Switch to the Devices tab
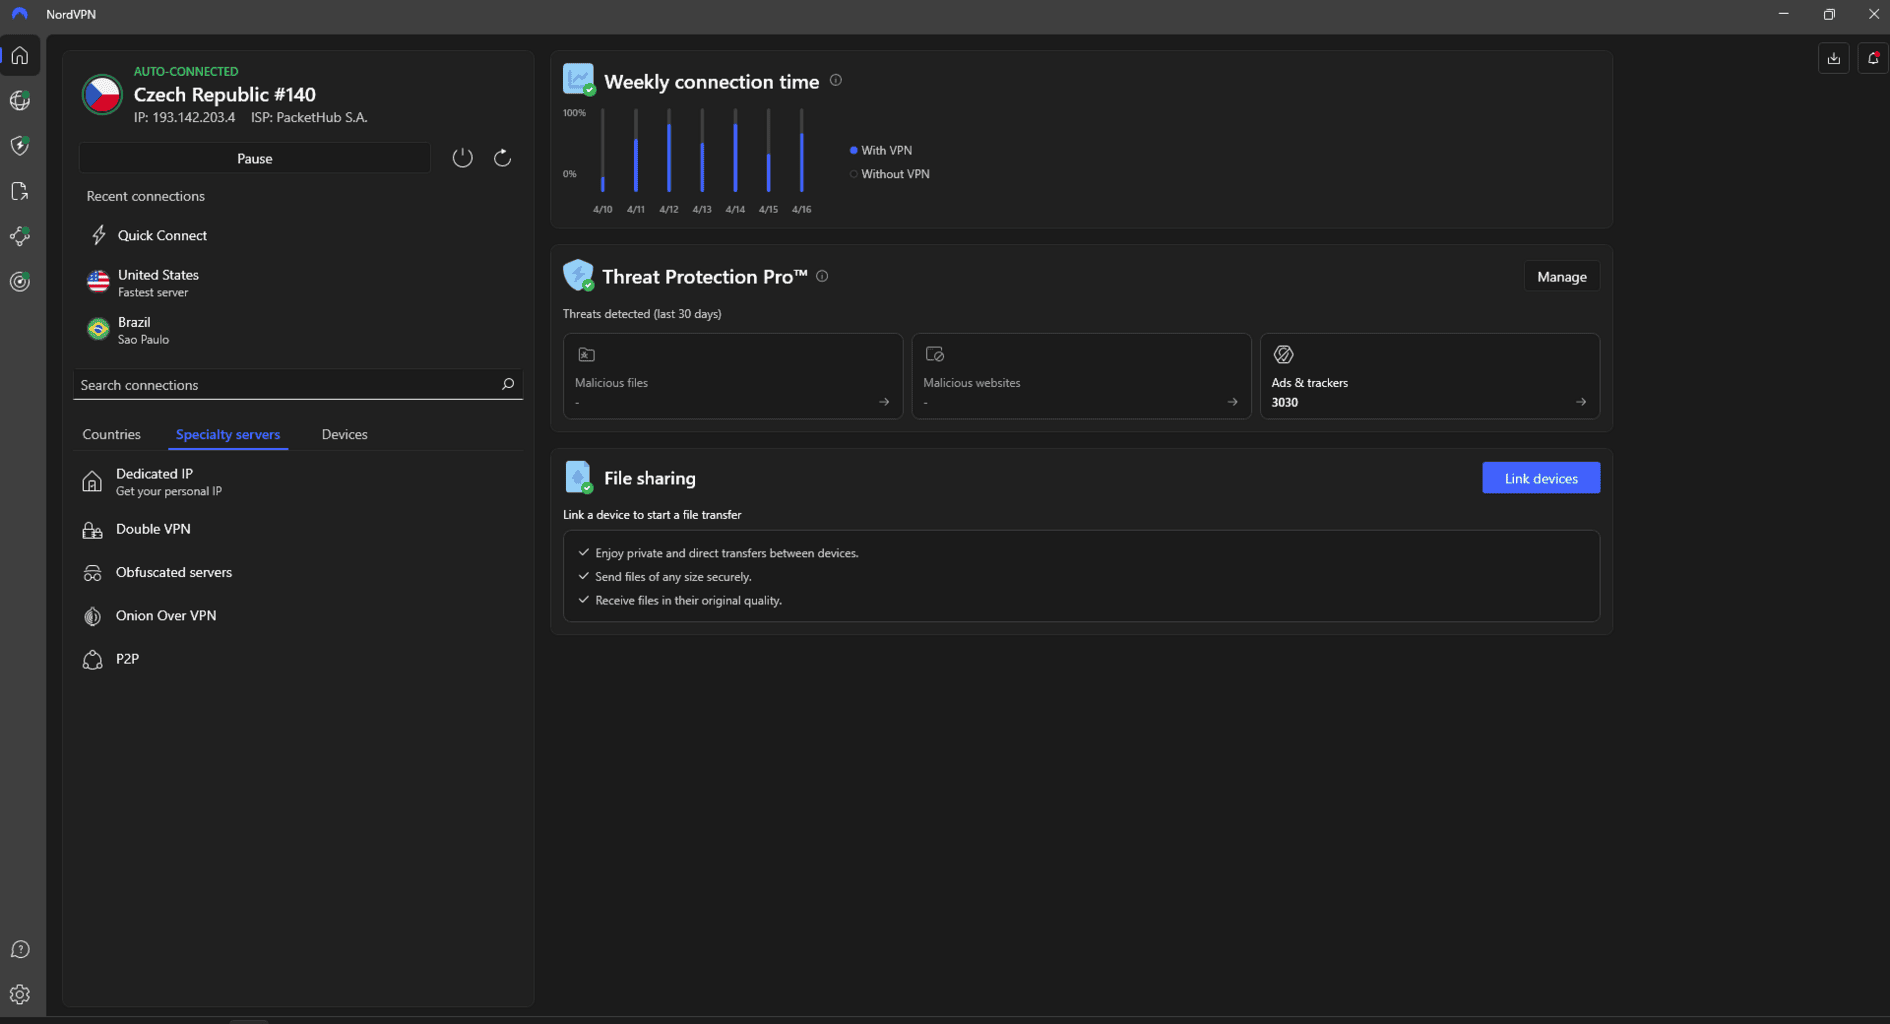 click(x=344, y=434)
